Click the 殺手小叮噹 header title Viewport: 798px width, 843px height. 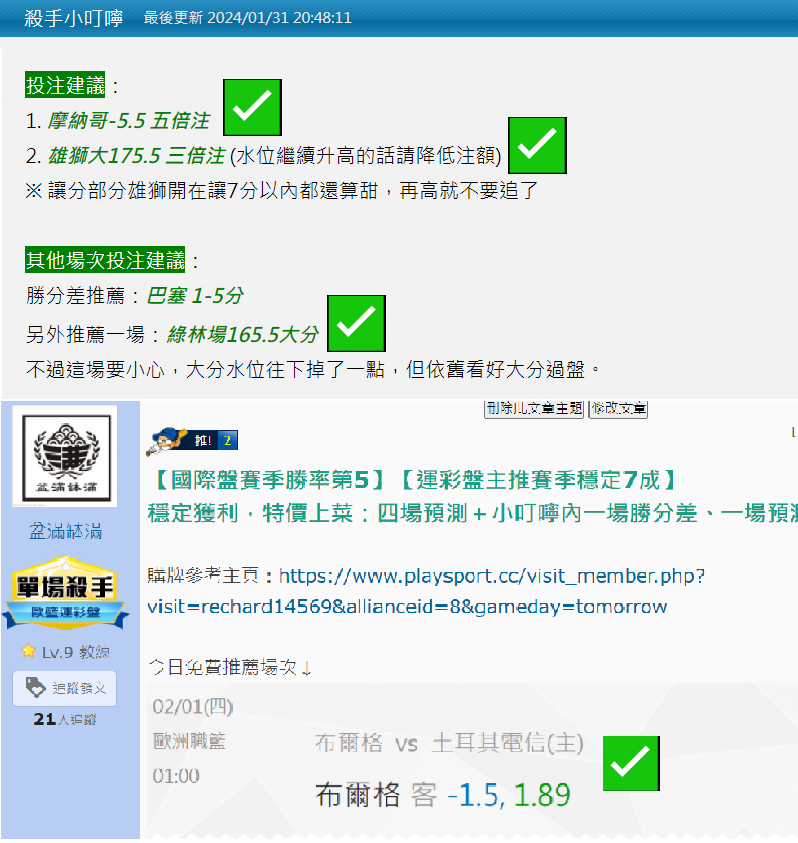tap(74, 18)
